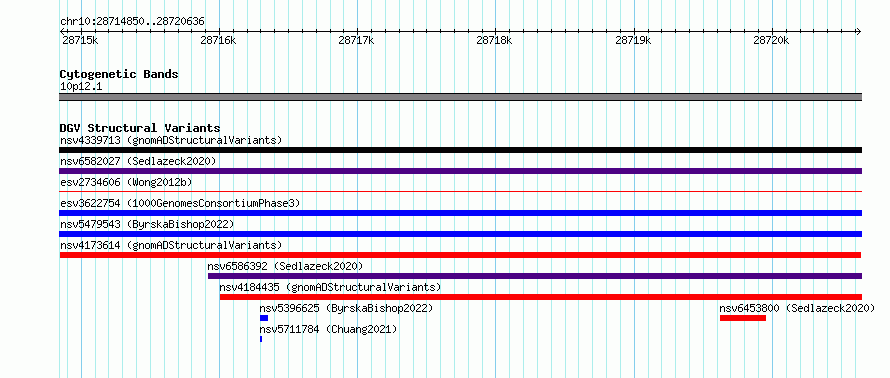Open variant label nsv4184435 (gnomADStructuralVariants)
Image resolution: width=890 pixels, height=378 pixels.
point(330,287)
